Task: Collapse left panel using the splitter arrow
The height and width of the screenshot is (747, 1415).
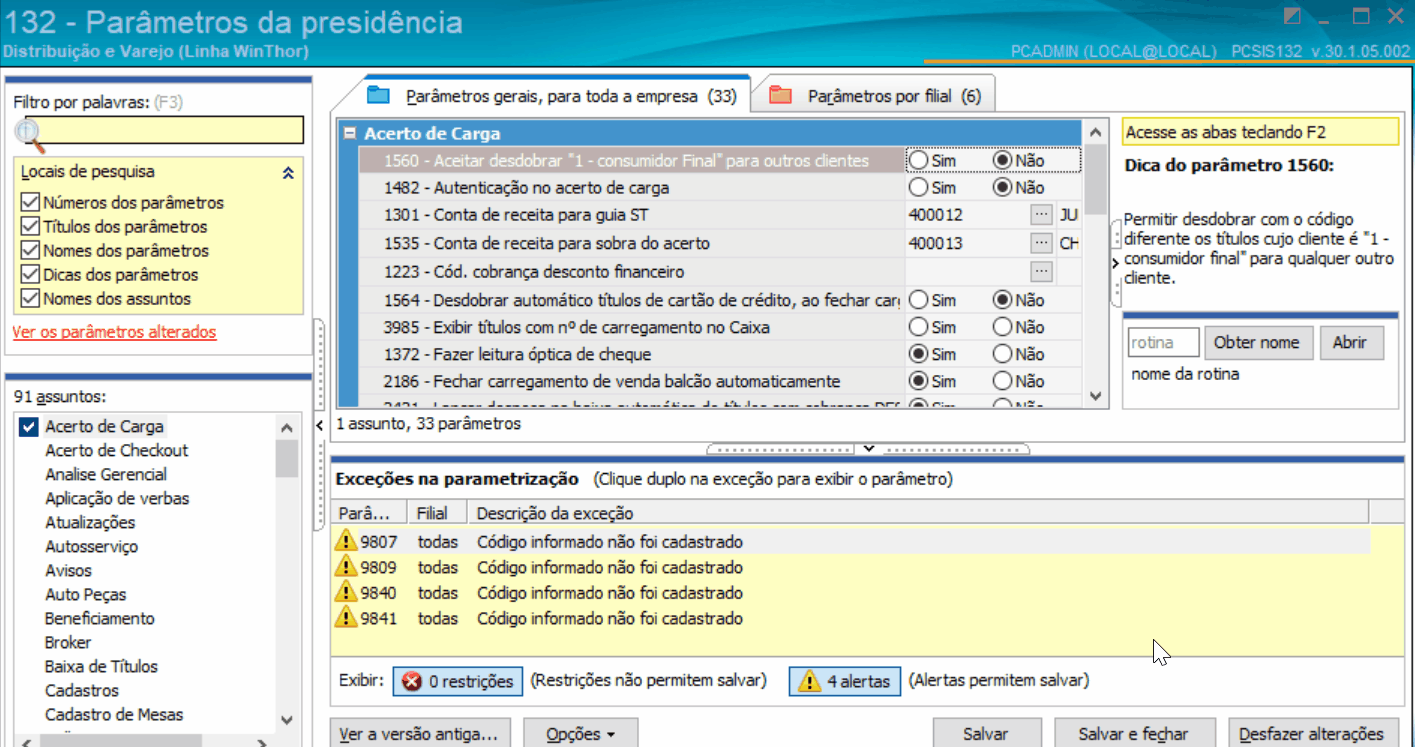Action: tap(319, 427)
